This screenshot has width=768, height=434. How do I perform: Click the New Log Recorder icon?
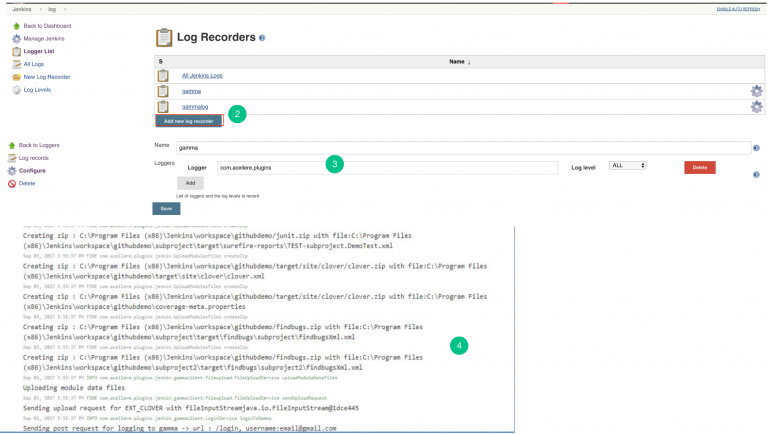(16, 77)
